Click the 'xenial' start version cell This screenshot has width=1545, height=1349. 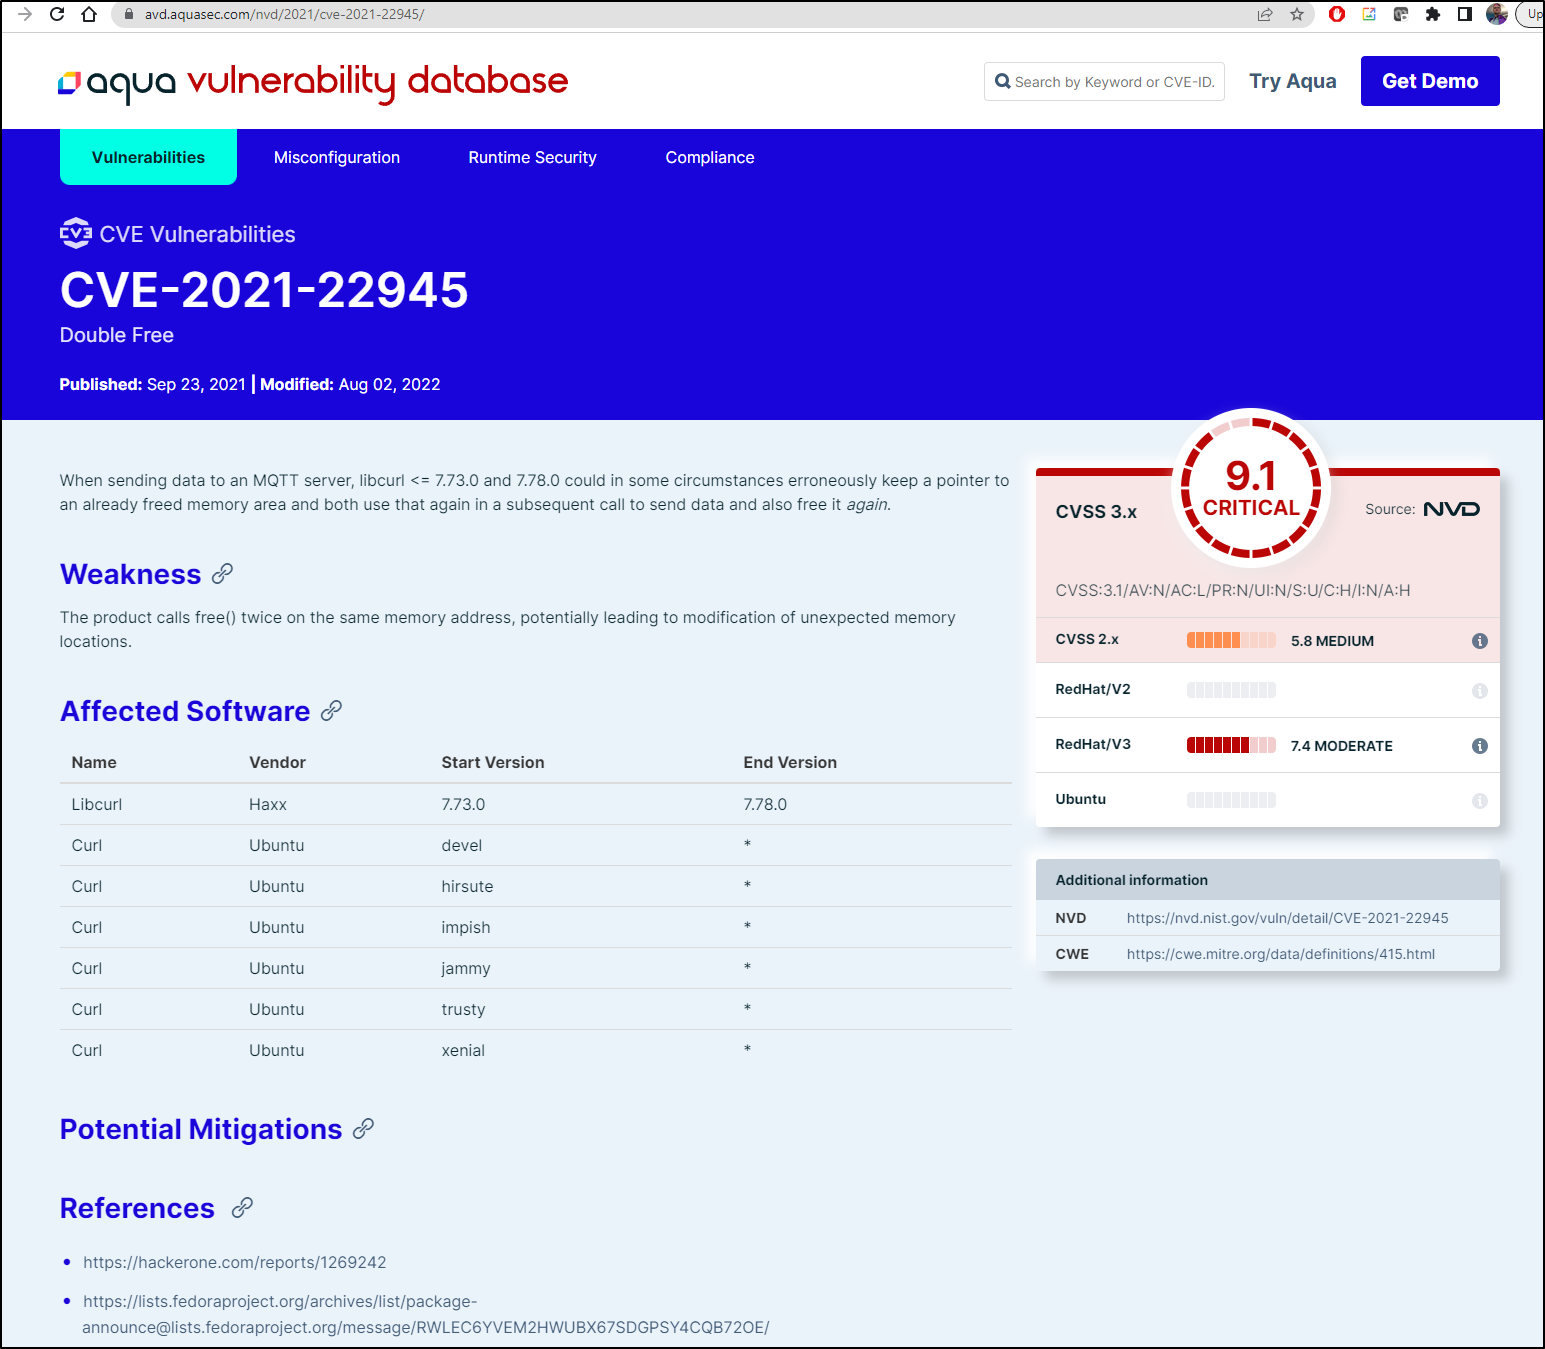[x=463, y=1050]
